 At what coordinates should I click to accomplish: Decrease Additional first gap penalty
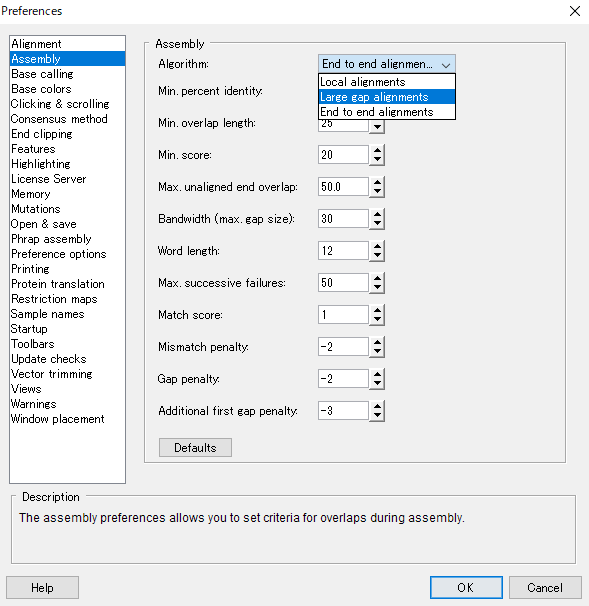coord(377,415)
